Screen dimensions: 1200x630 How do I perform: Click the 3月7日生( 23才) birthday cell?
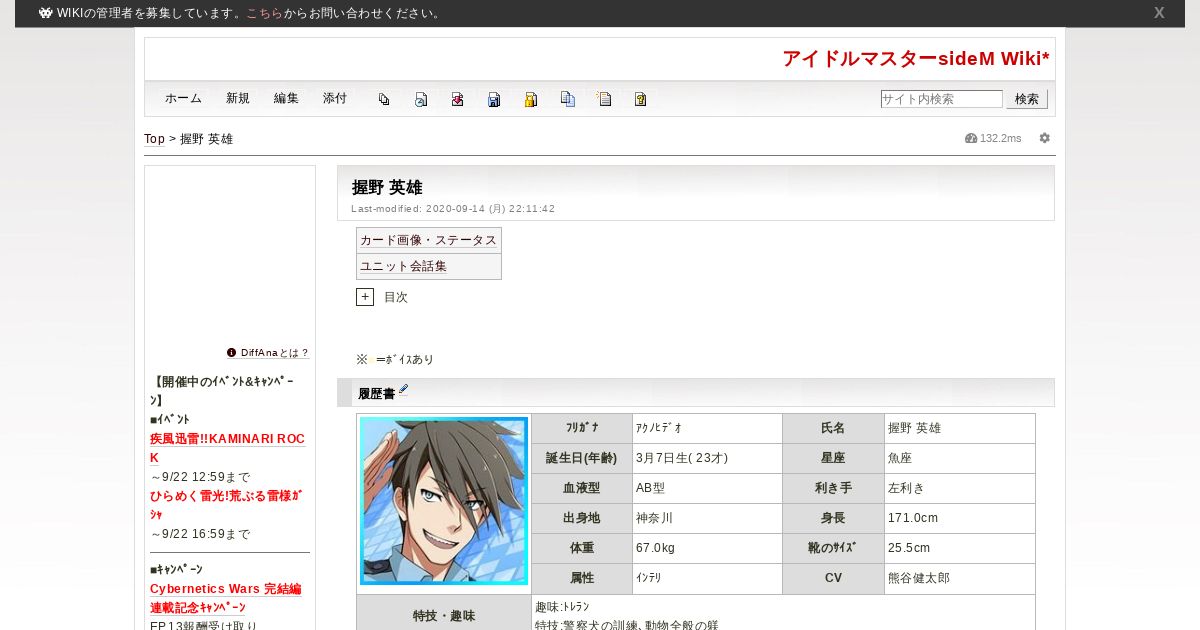tap(707, 458)
